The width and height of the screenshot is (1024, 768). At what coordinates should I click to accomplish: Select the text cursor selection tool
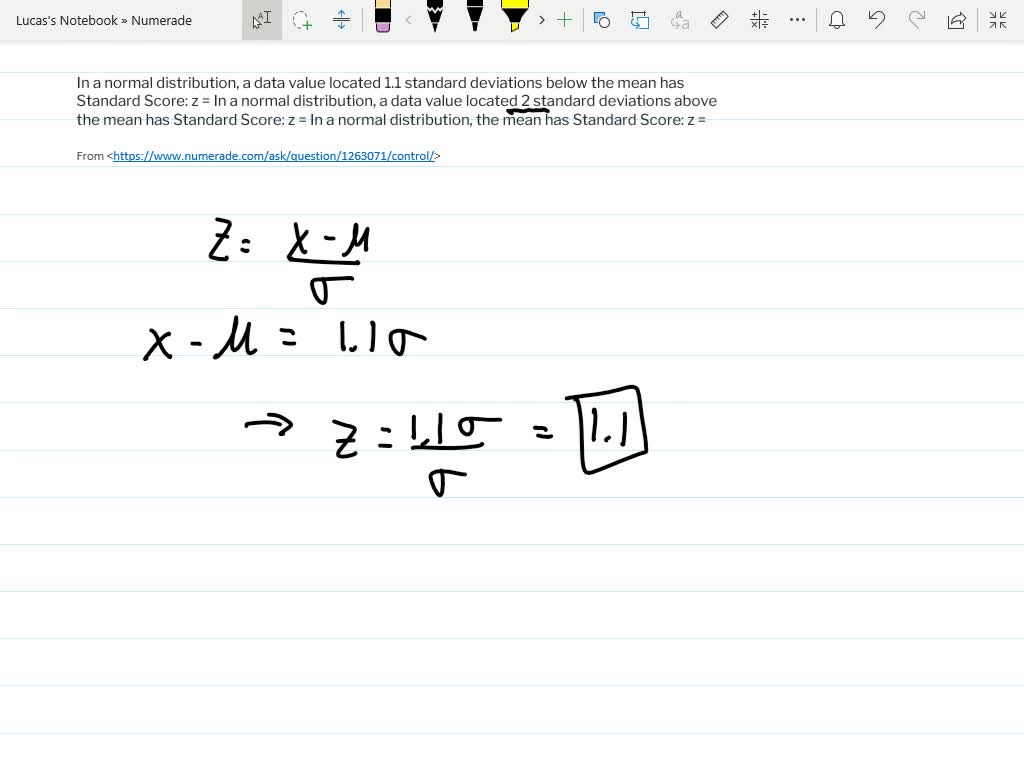[262, 20]
